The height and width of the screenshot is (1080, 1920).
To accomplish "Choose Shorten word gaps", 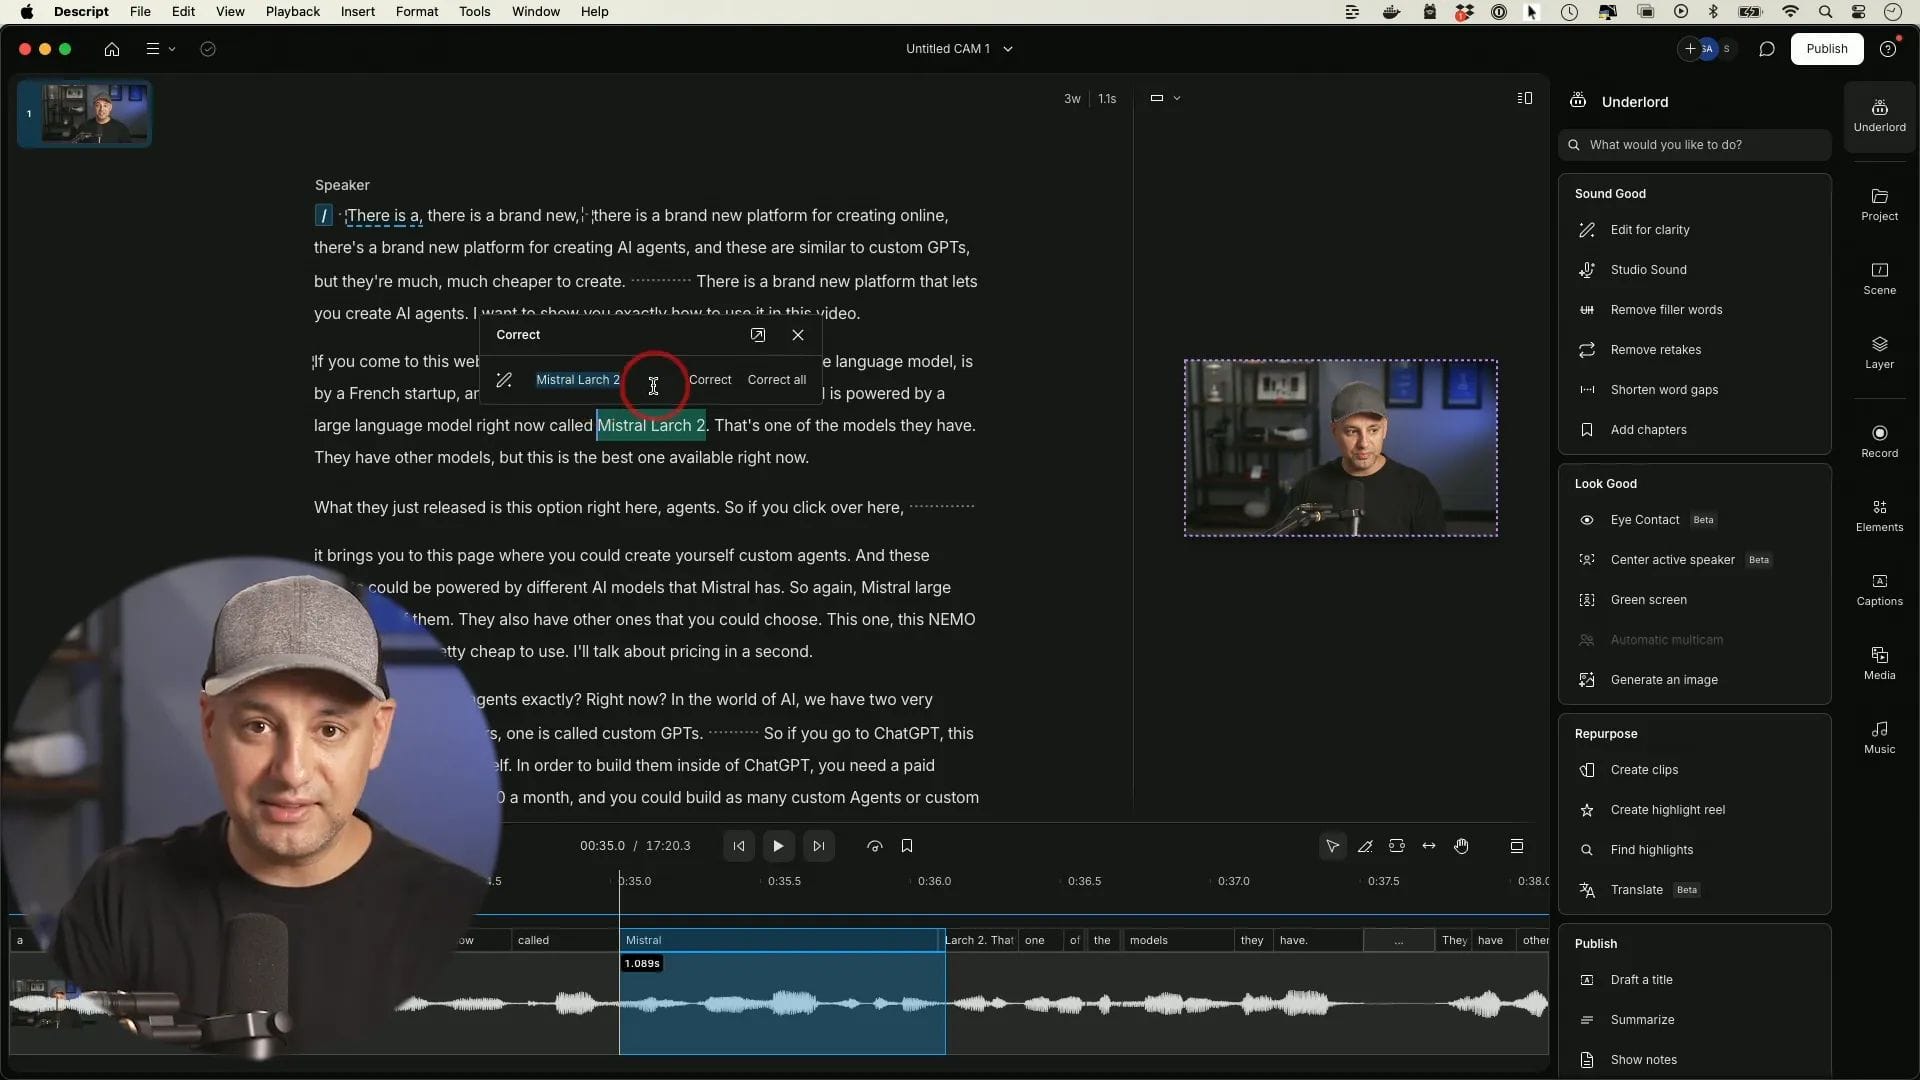I will coord(1664,390).
